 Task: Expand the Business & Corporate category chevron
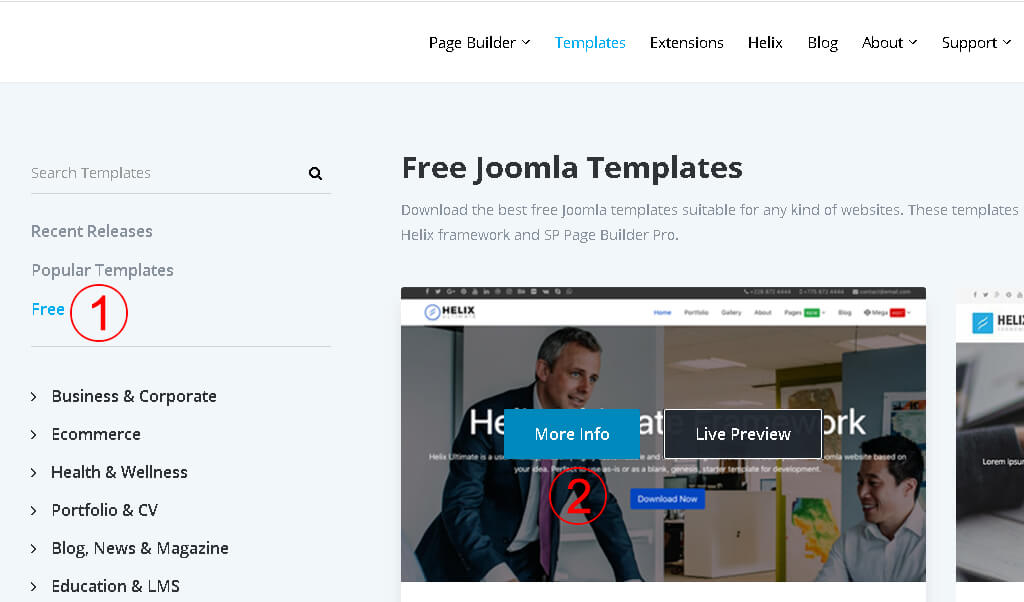point(34,396)
